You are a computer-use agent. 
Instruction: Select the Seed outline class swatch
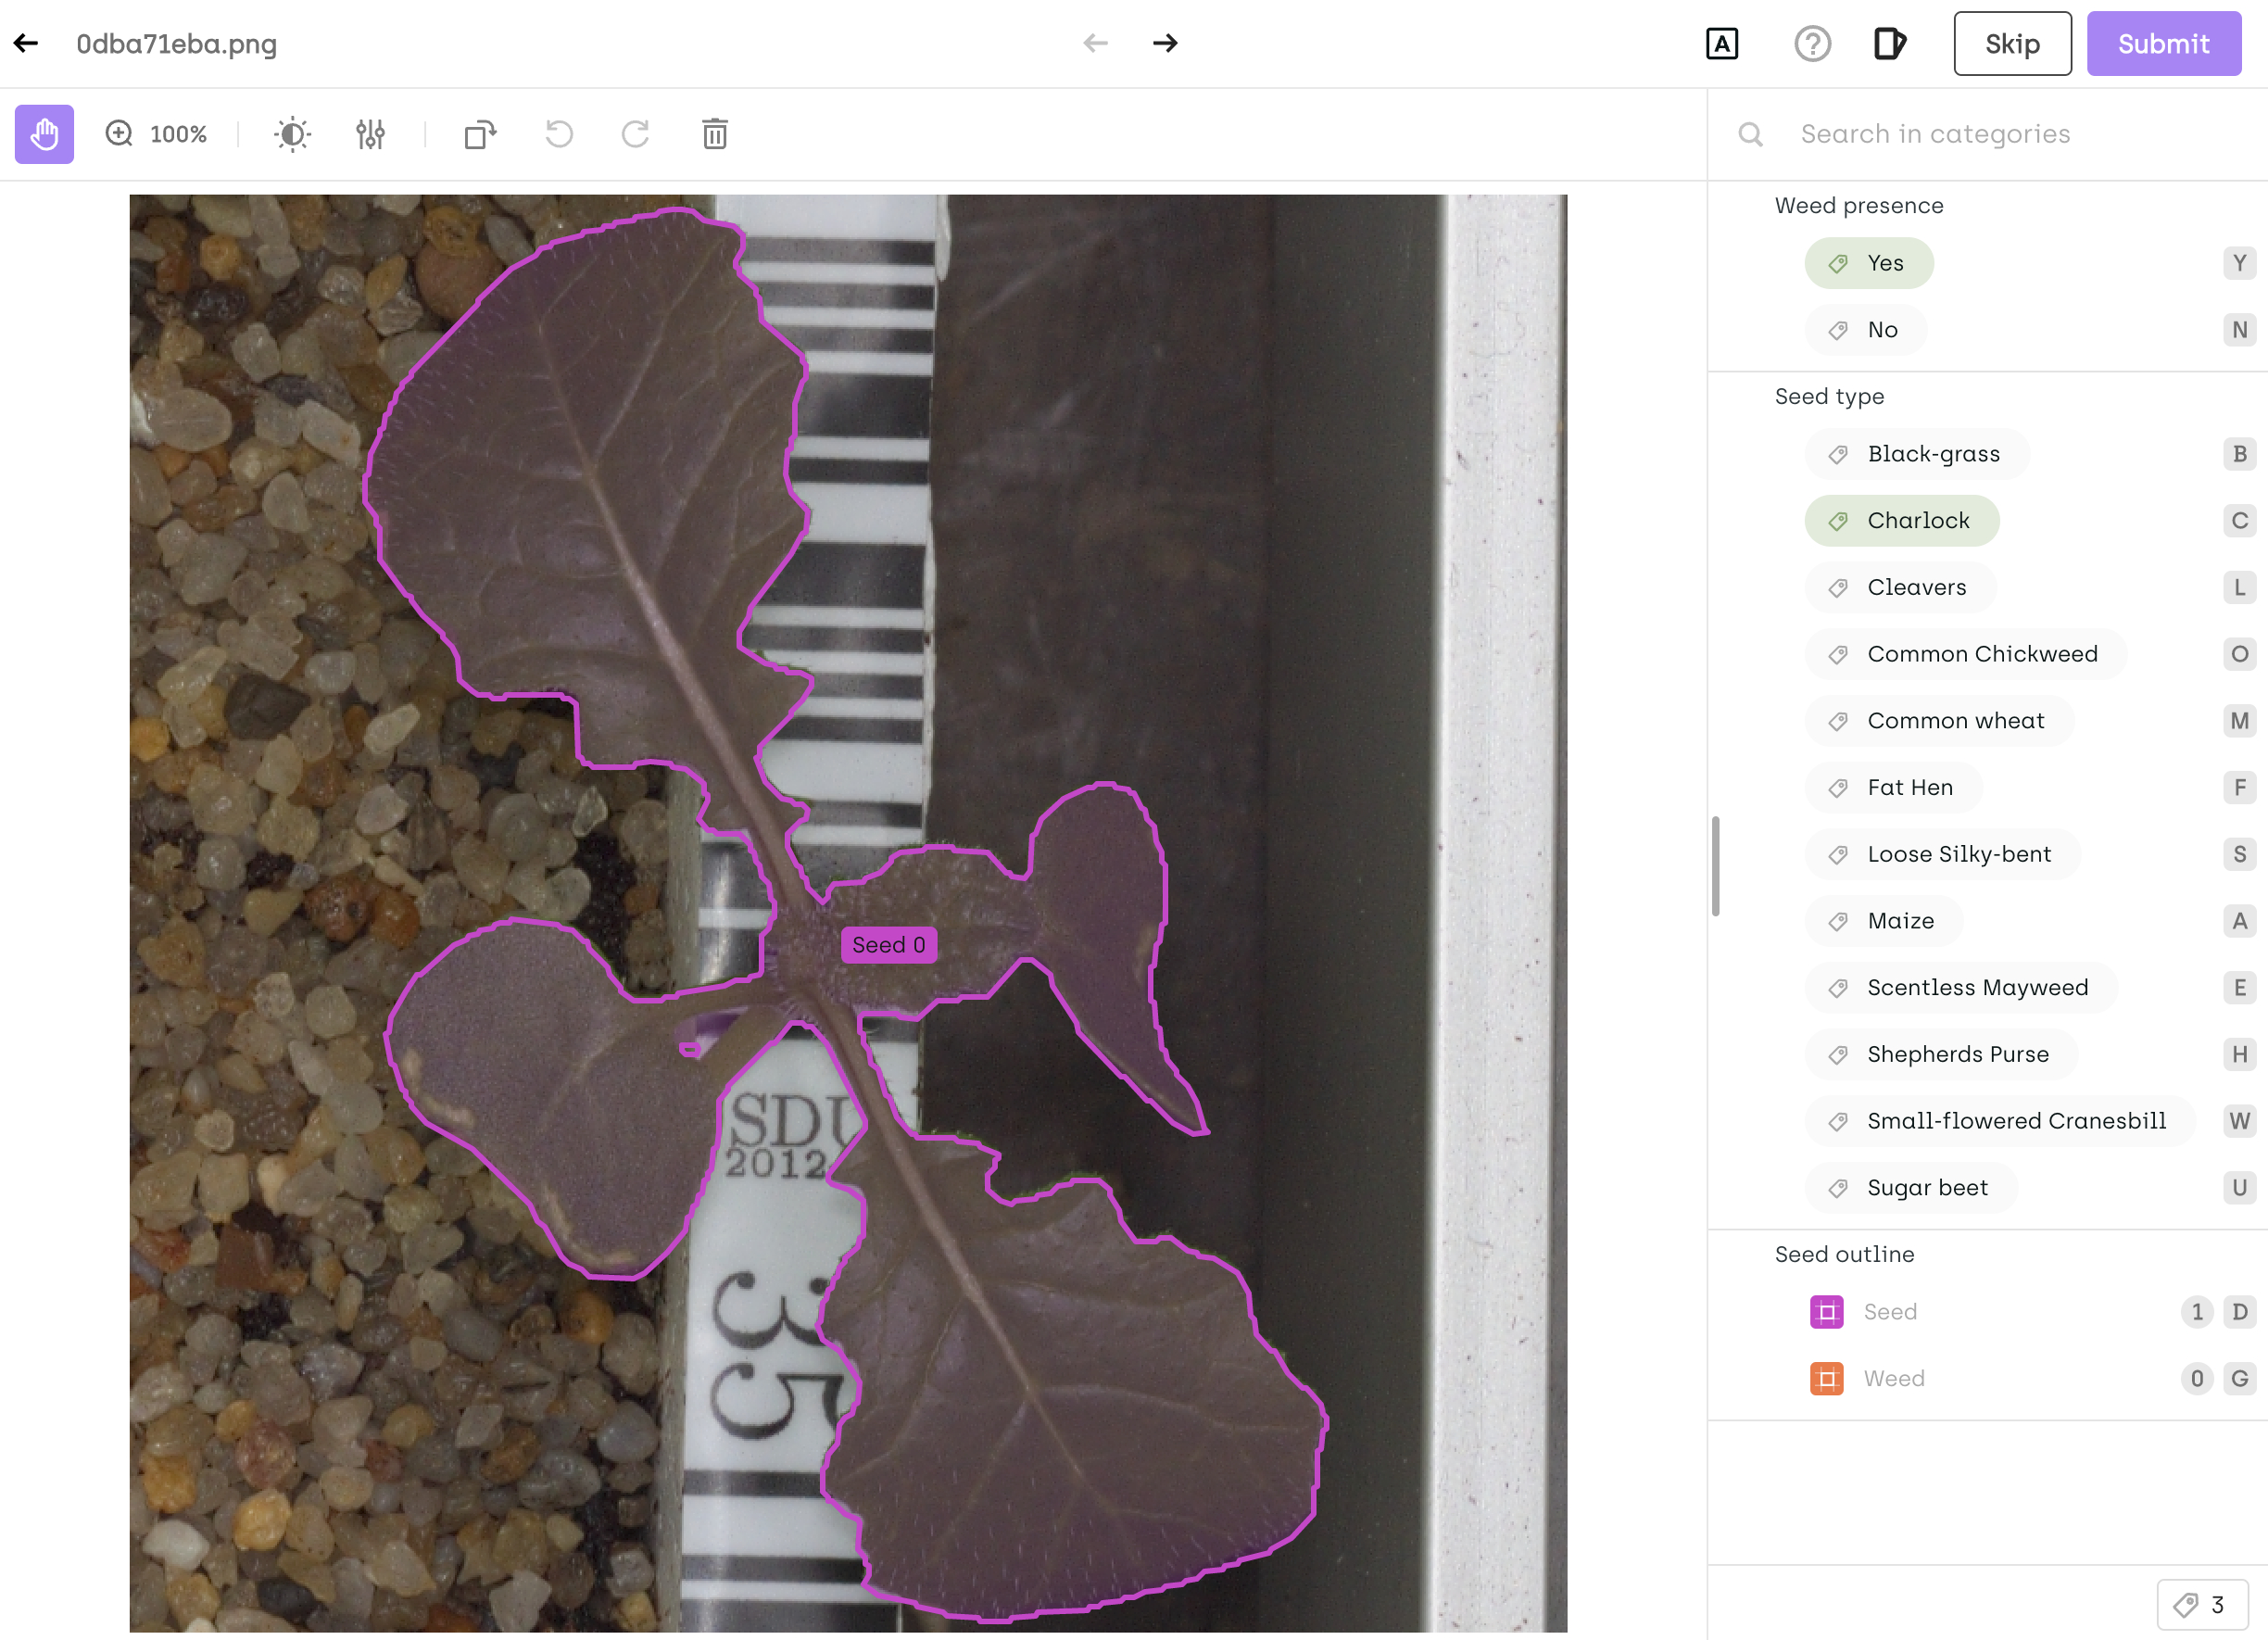pos(1826,1312)
